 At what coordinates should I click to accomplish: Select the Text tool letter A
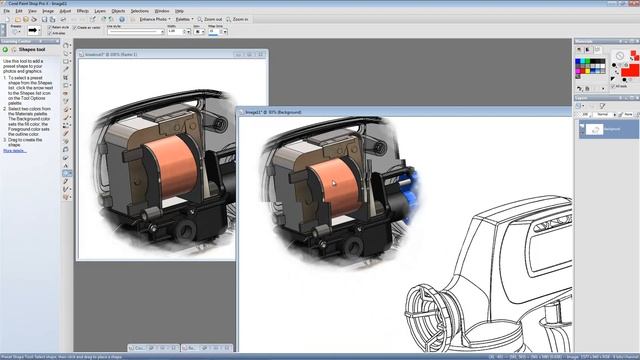tap(66, 166)
